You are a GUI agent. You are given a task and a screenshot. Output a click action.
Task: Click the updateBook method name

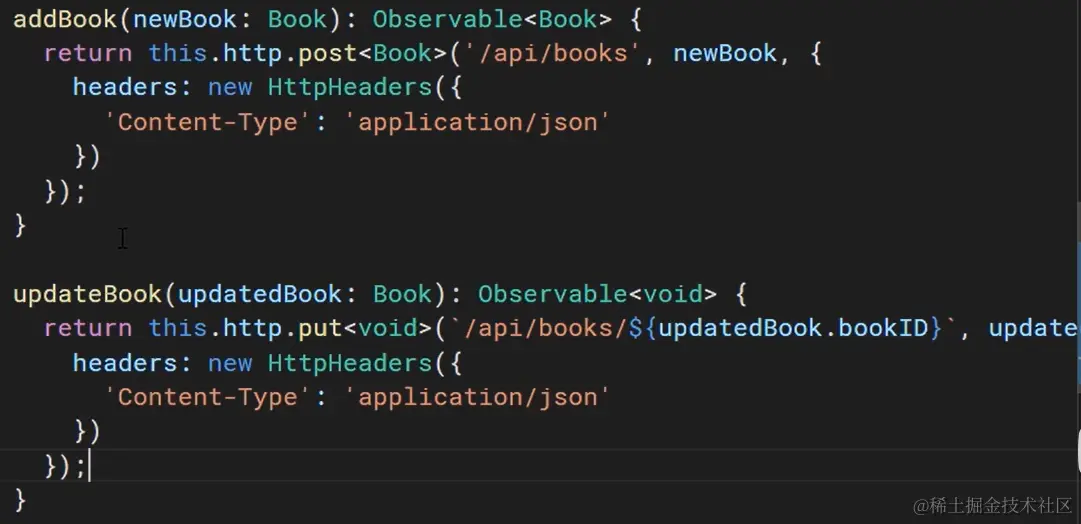[x=88, y=294]
